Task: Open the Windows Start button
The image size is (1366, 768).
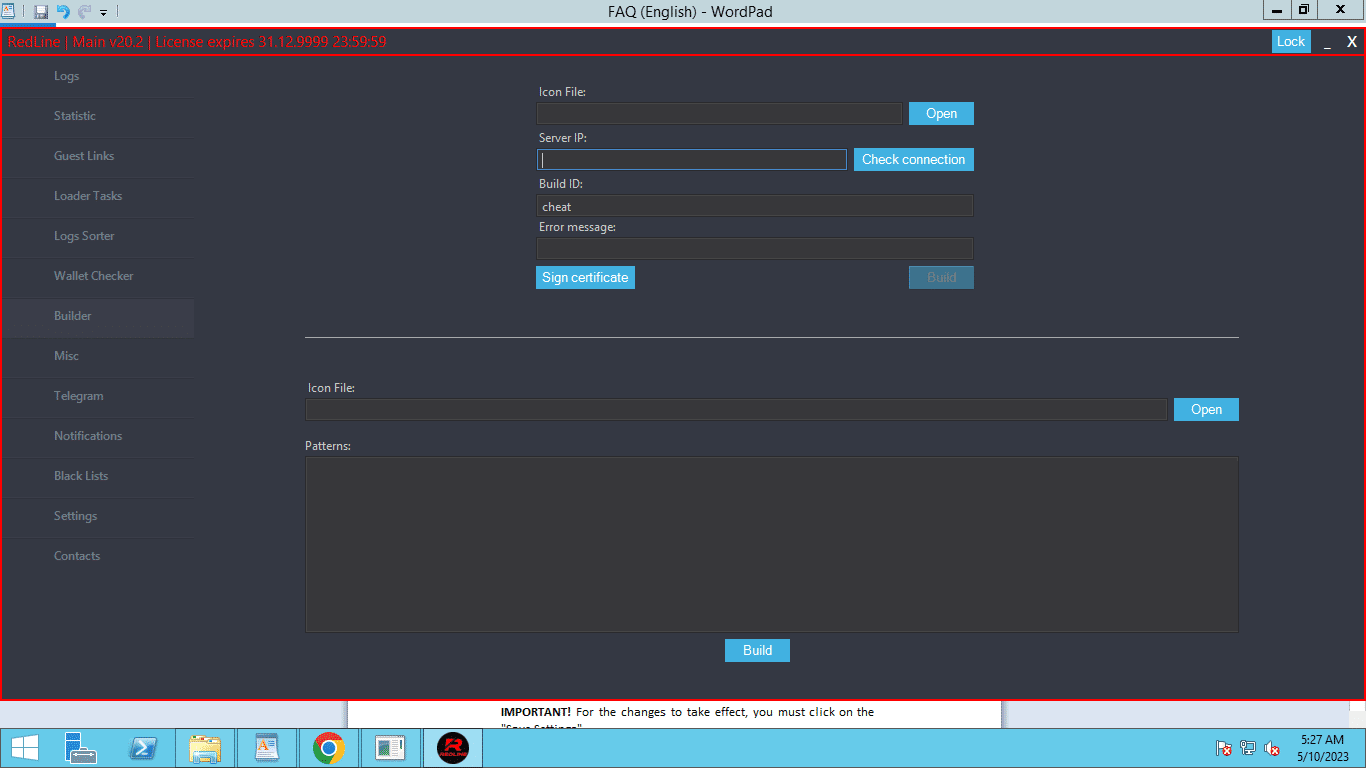Action: 25,748
